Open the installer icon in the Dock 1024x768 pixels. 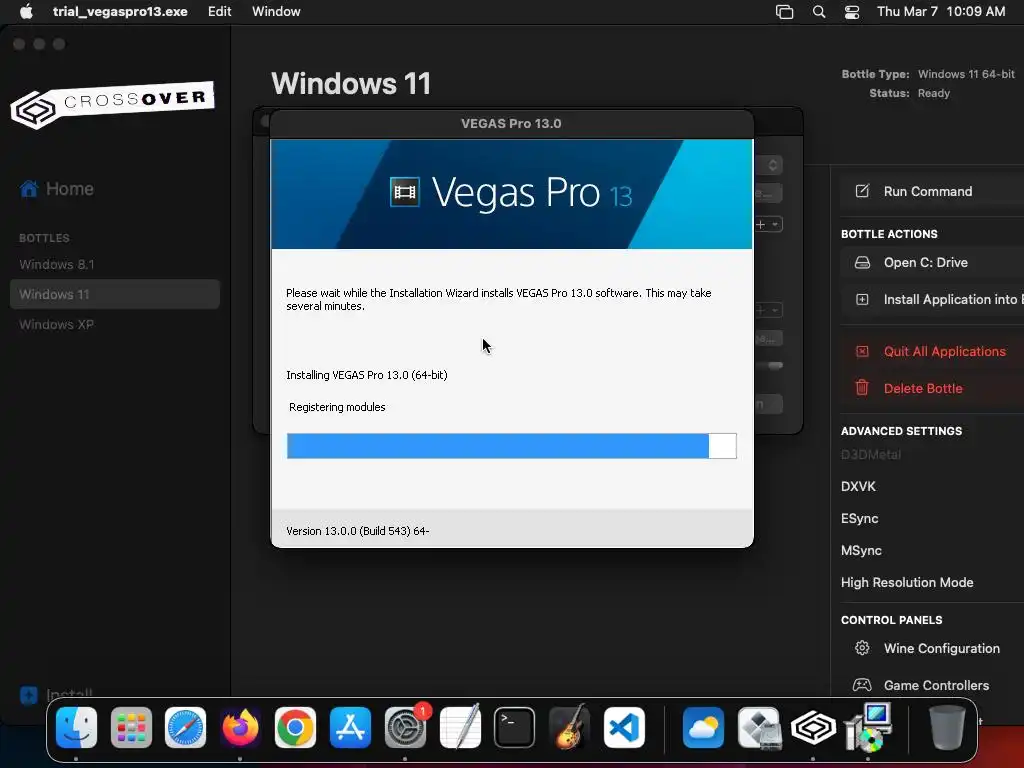tap(868, 727)
